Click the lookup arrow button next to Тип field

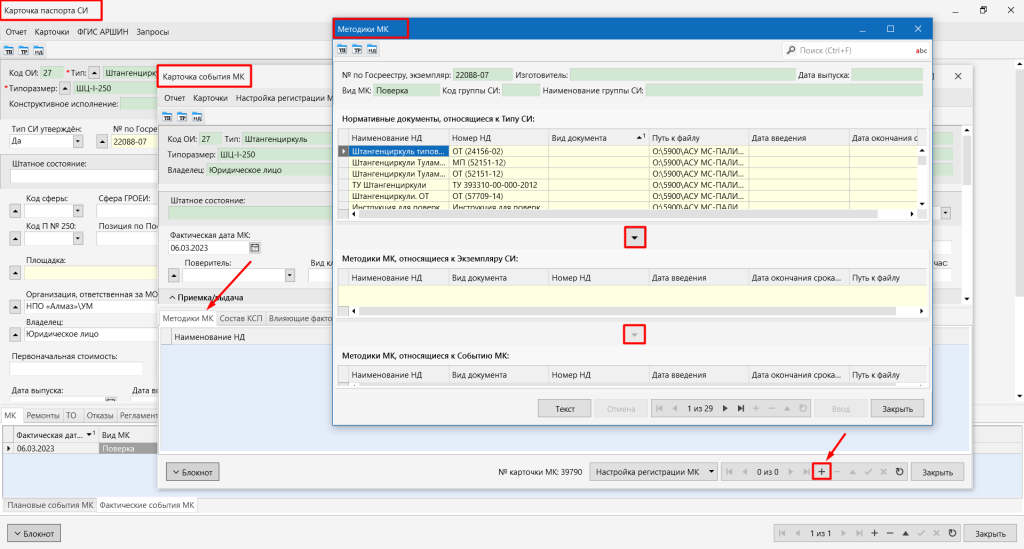pyautogui.click(x=95, y=73)
